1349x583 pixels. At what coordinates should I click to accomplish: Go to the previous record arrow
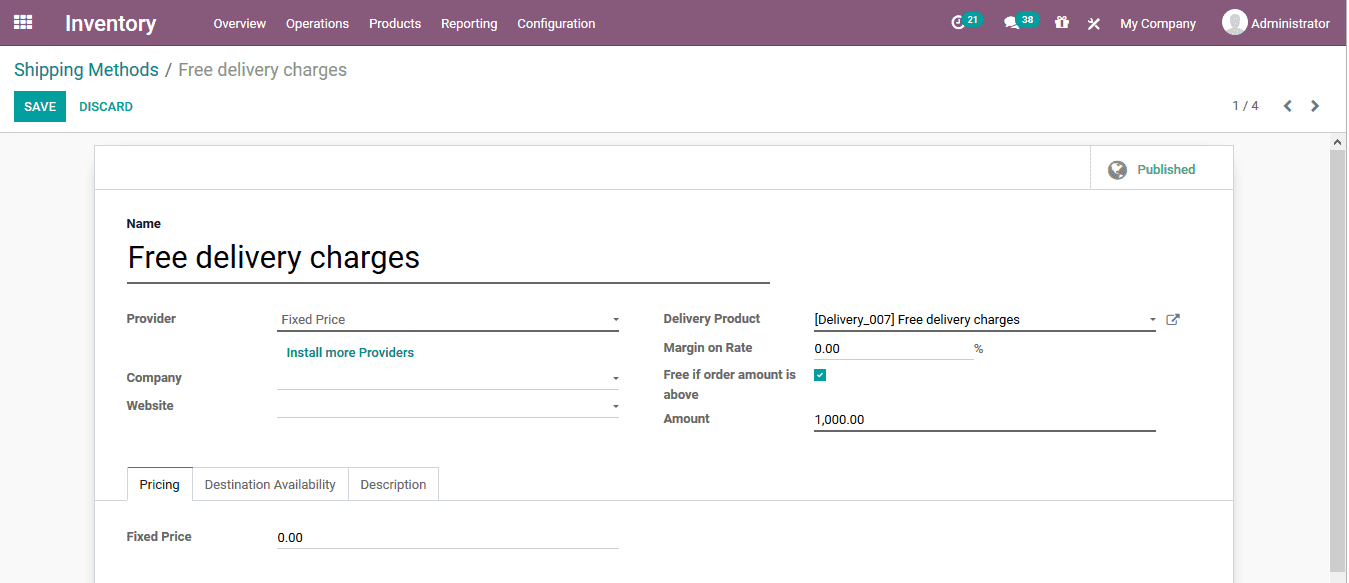point(1288,106)
